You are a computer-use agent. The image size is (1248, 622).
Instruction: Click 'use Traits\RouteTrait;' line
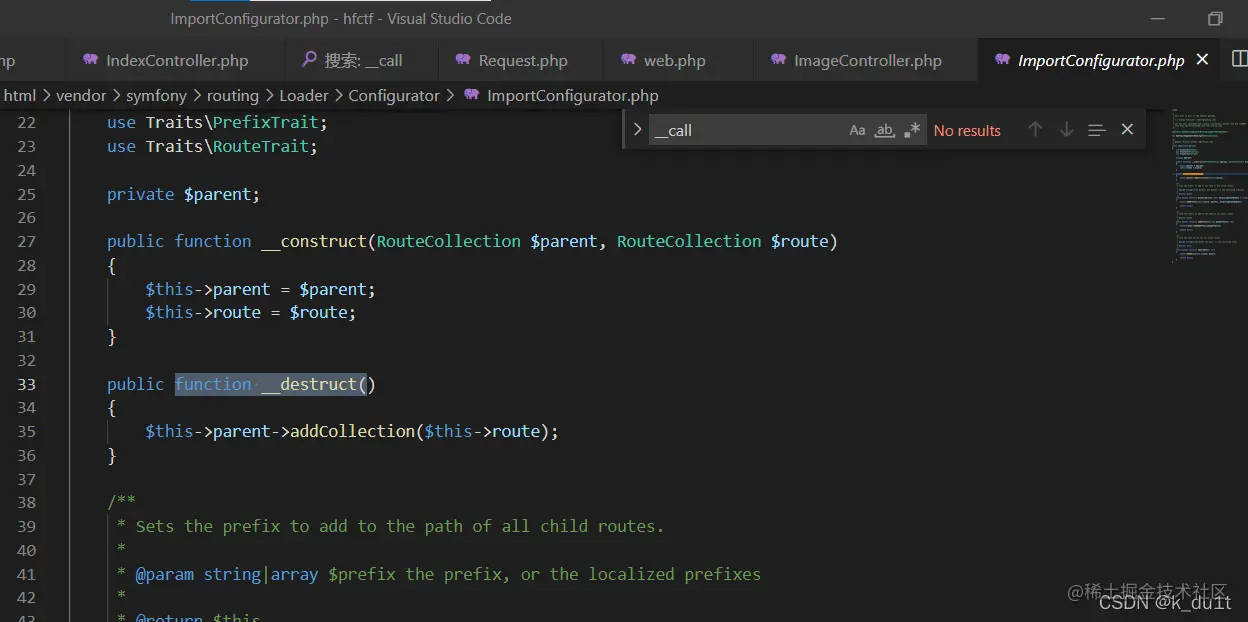[x=212, y=146]
